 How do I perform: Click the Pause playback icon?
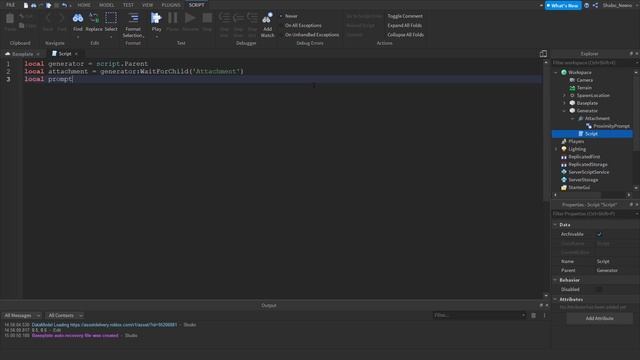pos(173,18)
